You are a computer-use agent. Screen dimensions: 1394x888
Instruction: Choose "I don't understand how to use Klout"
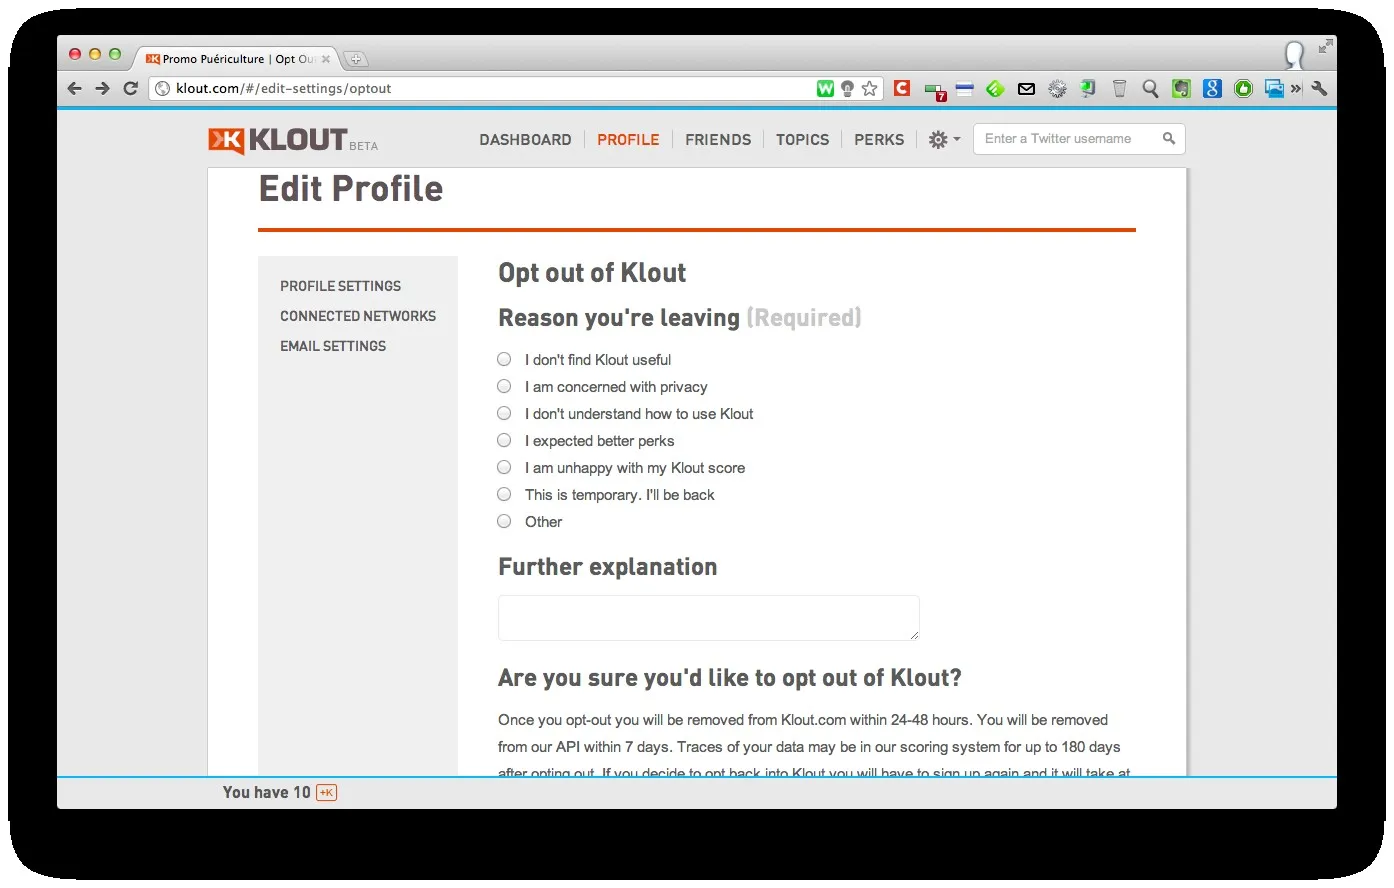pos(504,413)
